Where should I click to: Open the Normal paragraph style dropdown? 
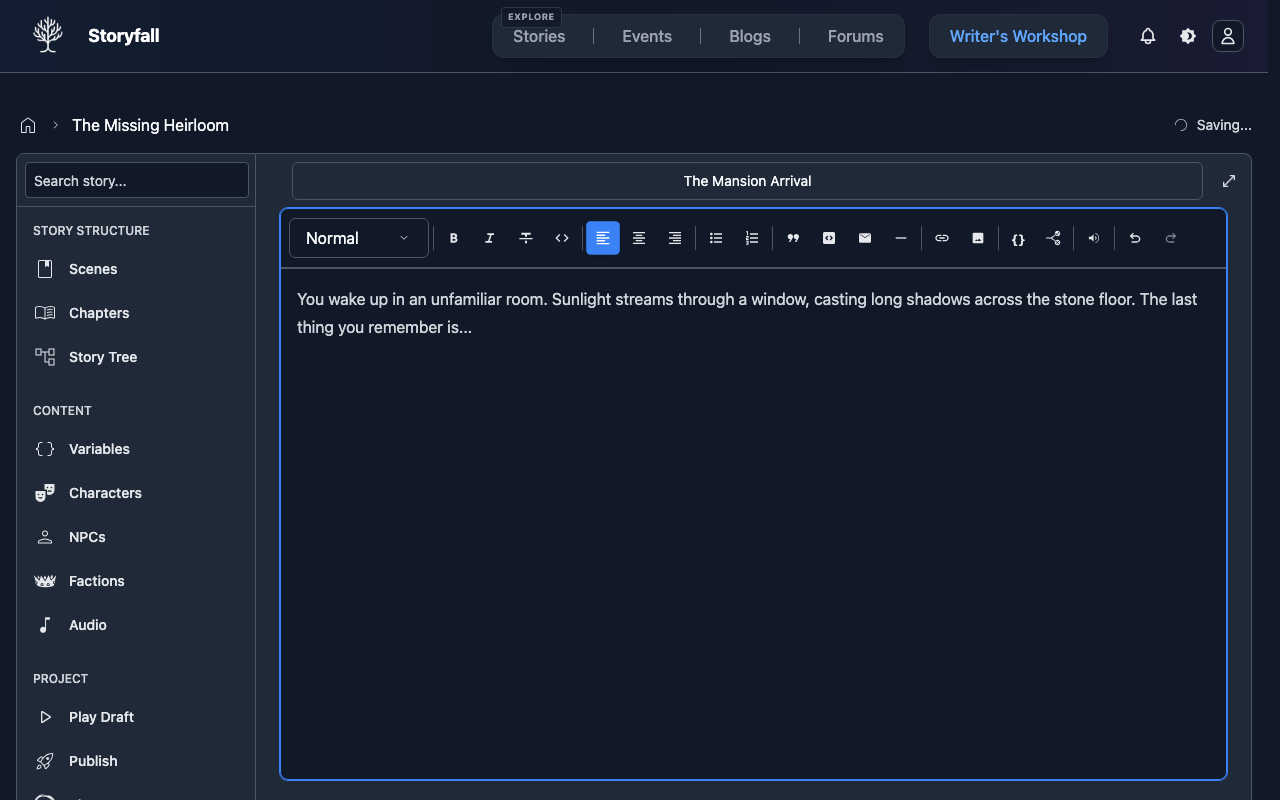tap(358, 238)
